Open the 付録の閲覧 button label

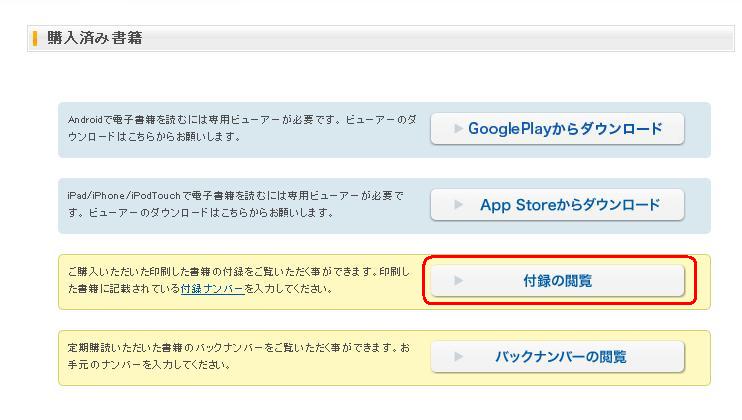point(557,281)
